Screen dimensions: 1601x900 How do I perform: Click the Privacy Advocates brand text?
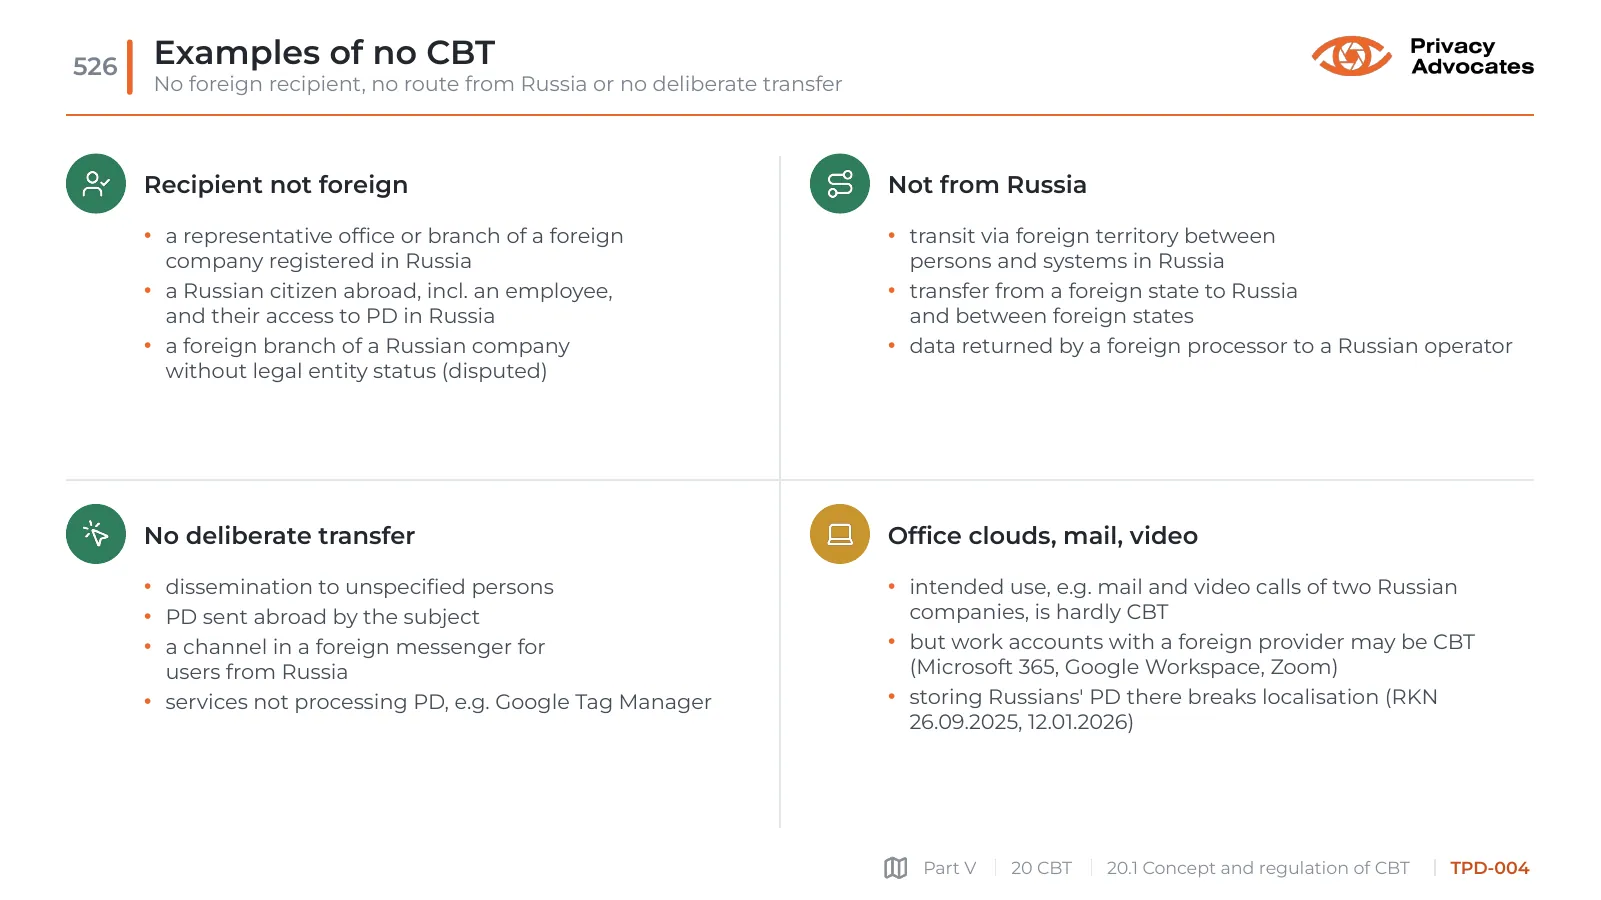click(x=1472, y=56)
